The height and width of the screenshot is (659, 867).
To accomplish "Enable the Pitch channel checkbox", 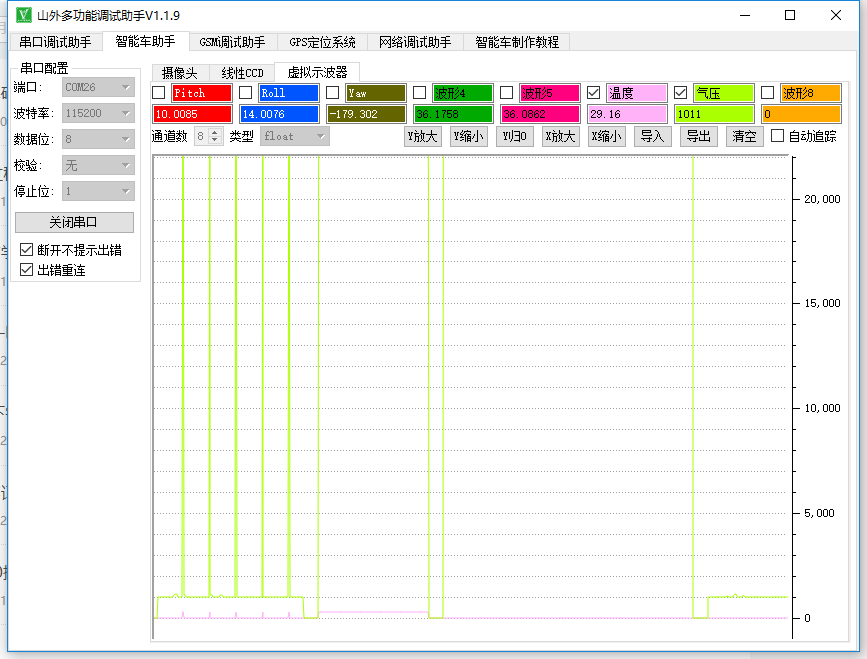I will click(159, 93).
